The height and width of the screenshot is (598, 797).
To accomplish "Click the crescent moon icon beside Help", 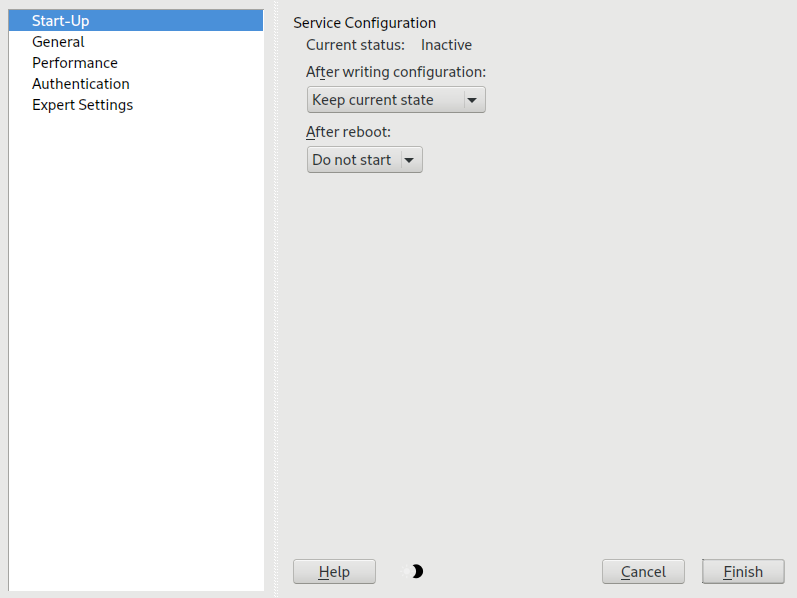I will click(416, 571).
